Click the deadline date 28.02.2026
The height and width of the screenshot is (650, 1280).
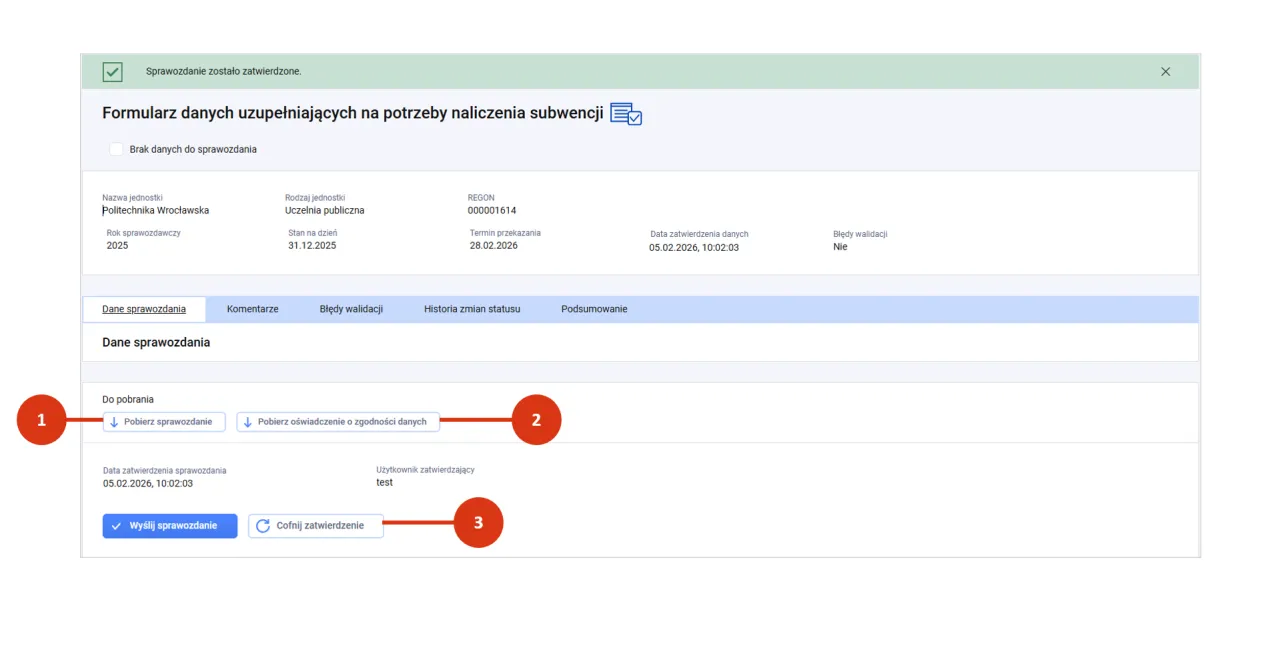[x=494, y=246]
